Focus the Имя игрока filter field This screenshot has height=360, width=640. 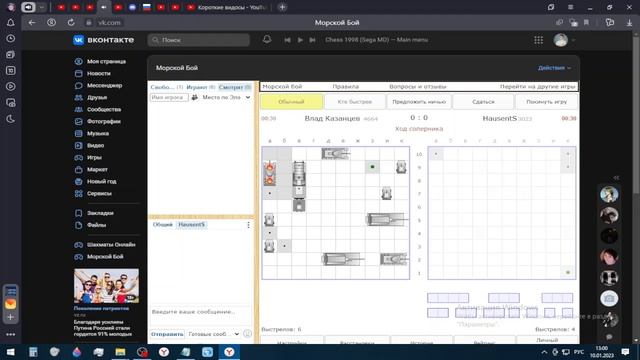[x=169, y=98]
